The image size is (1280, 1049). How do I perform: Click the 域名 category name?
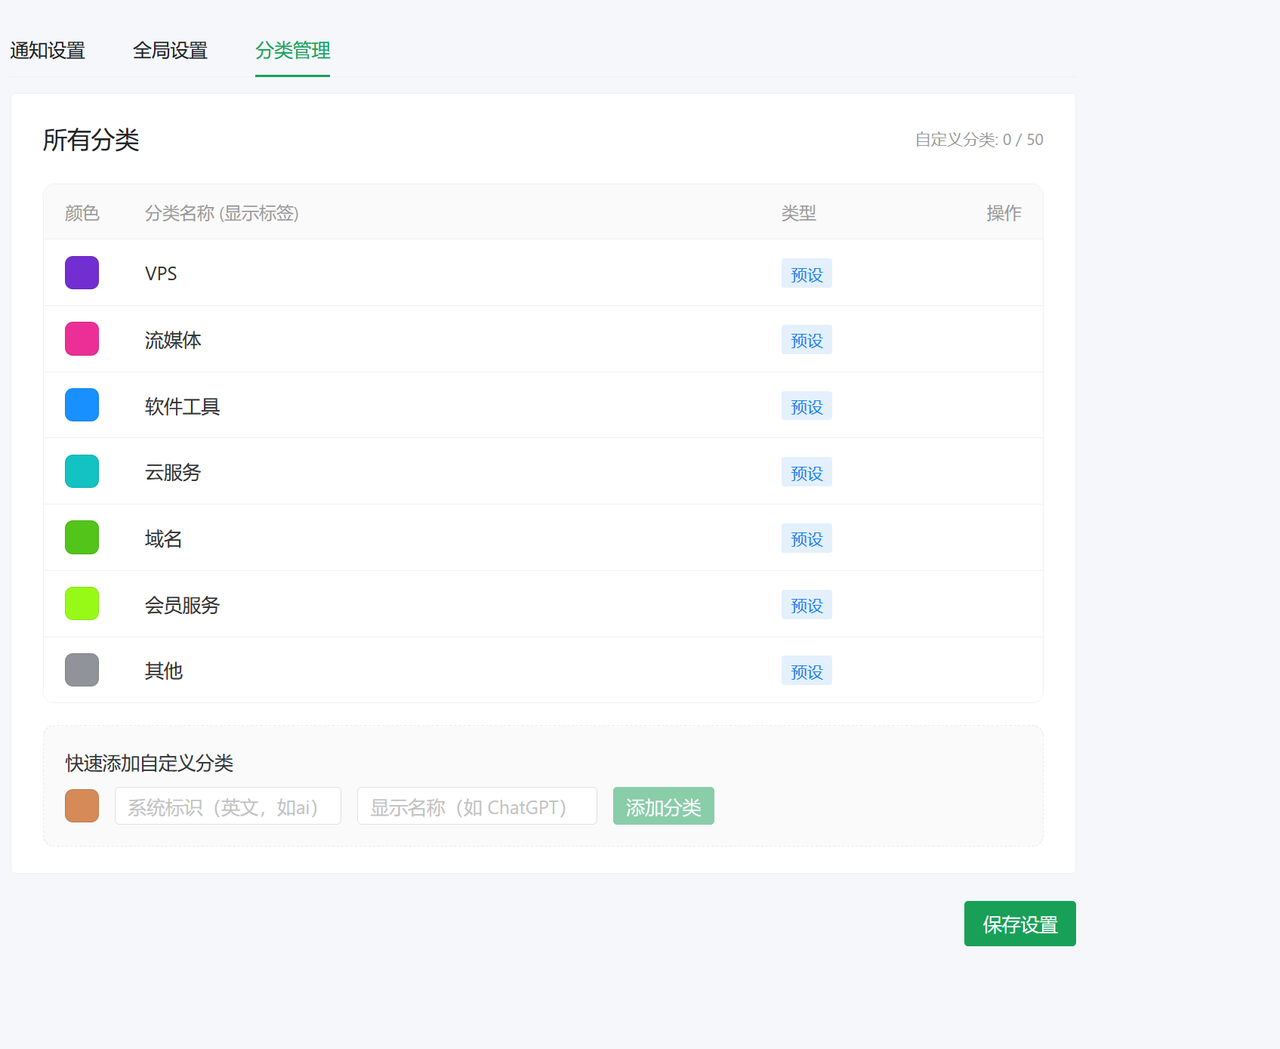tap(164, 539)
